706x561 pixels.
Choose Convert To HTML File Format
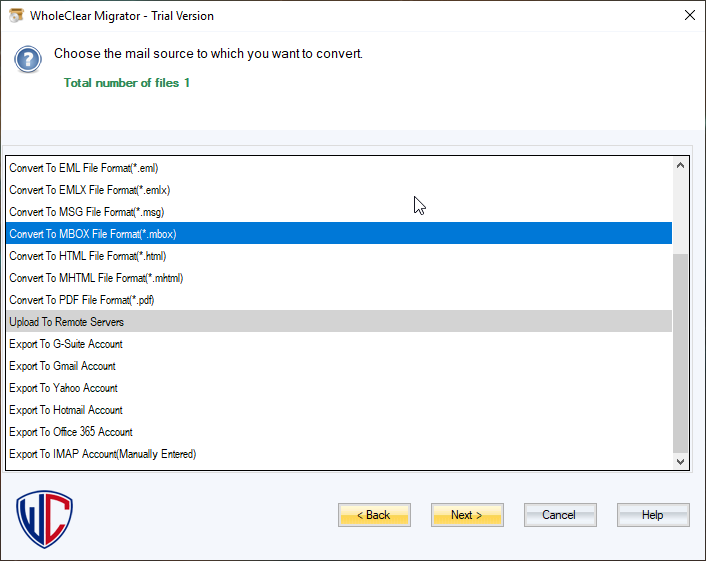click(87, 256)
